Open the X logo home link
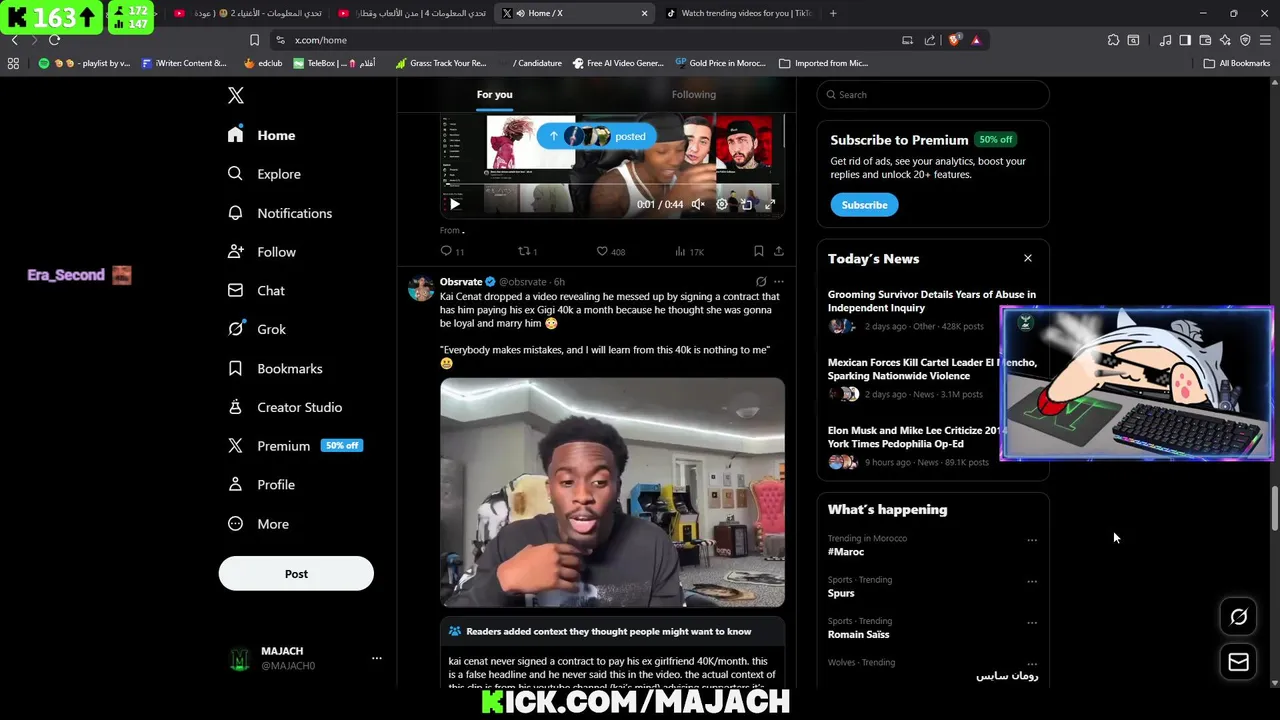Screen dimensions: 1280x720 (x=235, y=95)
